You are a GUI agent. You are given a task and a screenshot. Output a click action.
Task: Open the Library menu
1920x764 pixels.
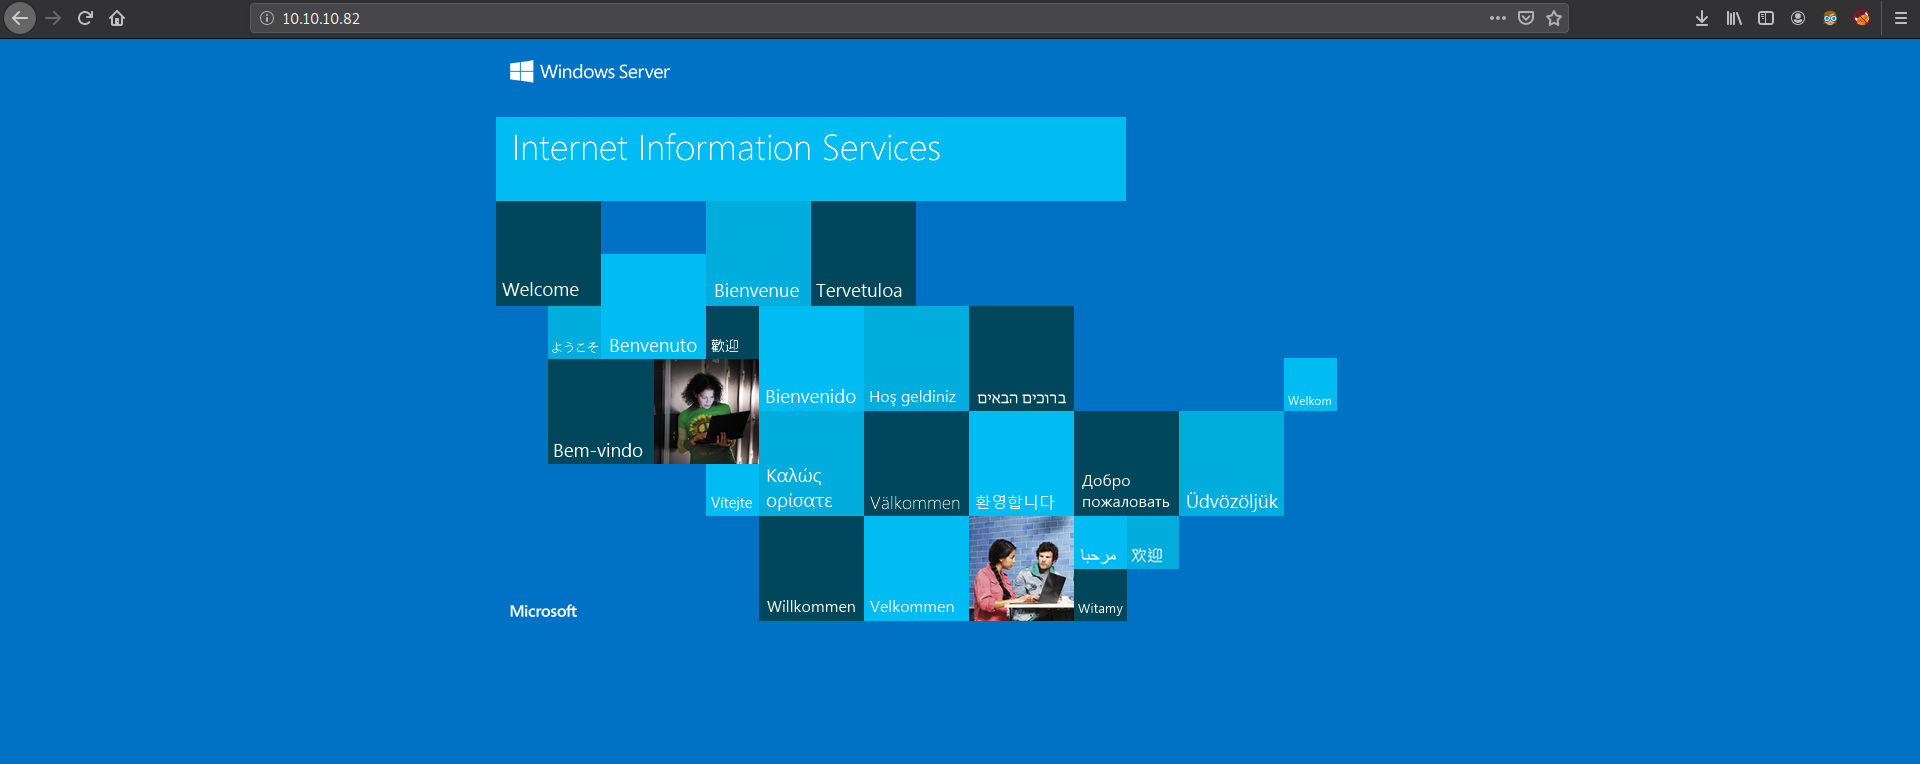coord(1734,18)
